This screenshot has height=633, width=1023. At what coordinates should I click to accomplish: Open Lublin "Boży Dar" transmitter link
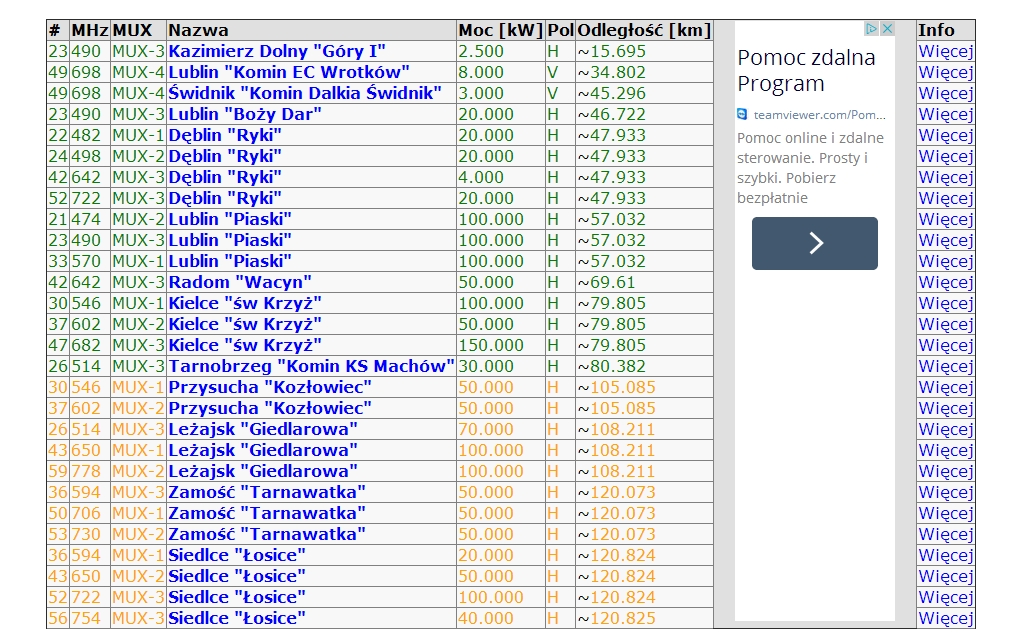pos(245,114)
